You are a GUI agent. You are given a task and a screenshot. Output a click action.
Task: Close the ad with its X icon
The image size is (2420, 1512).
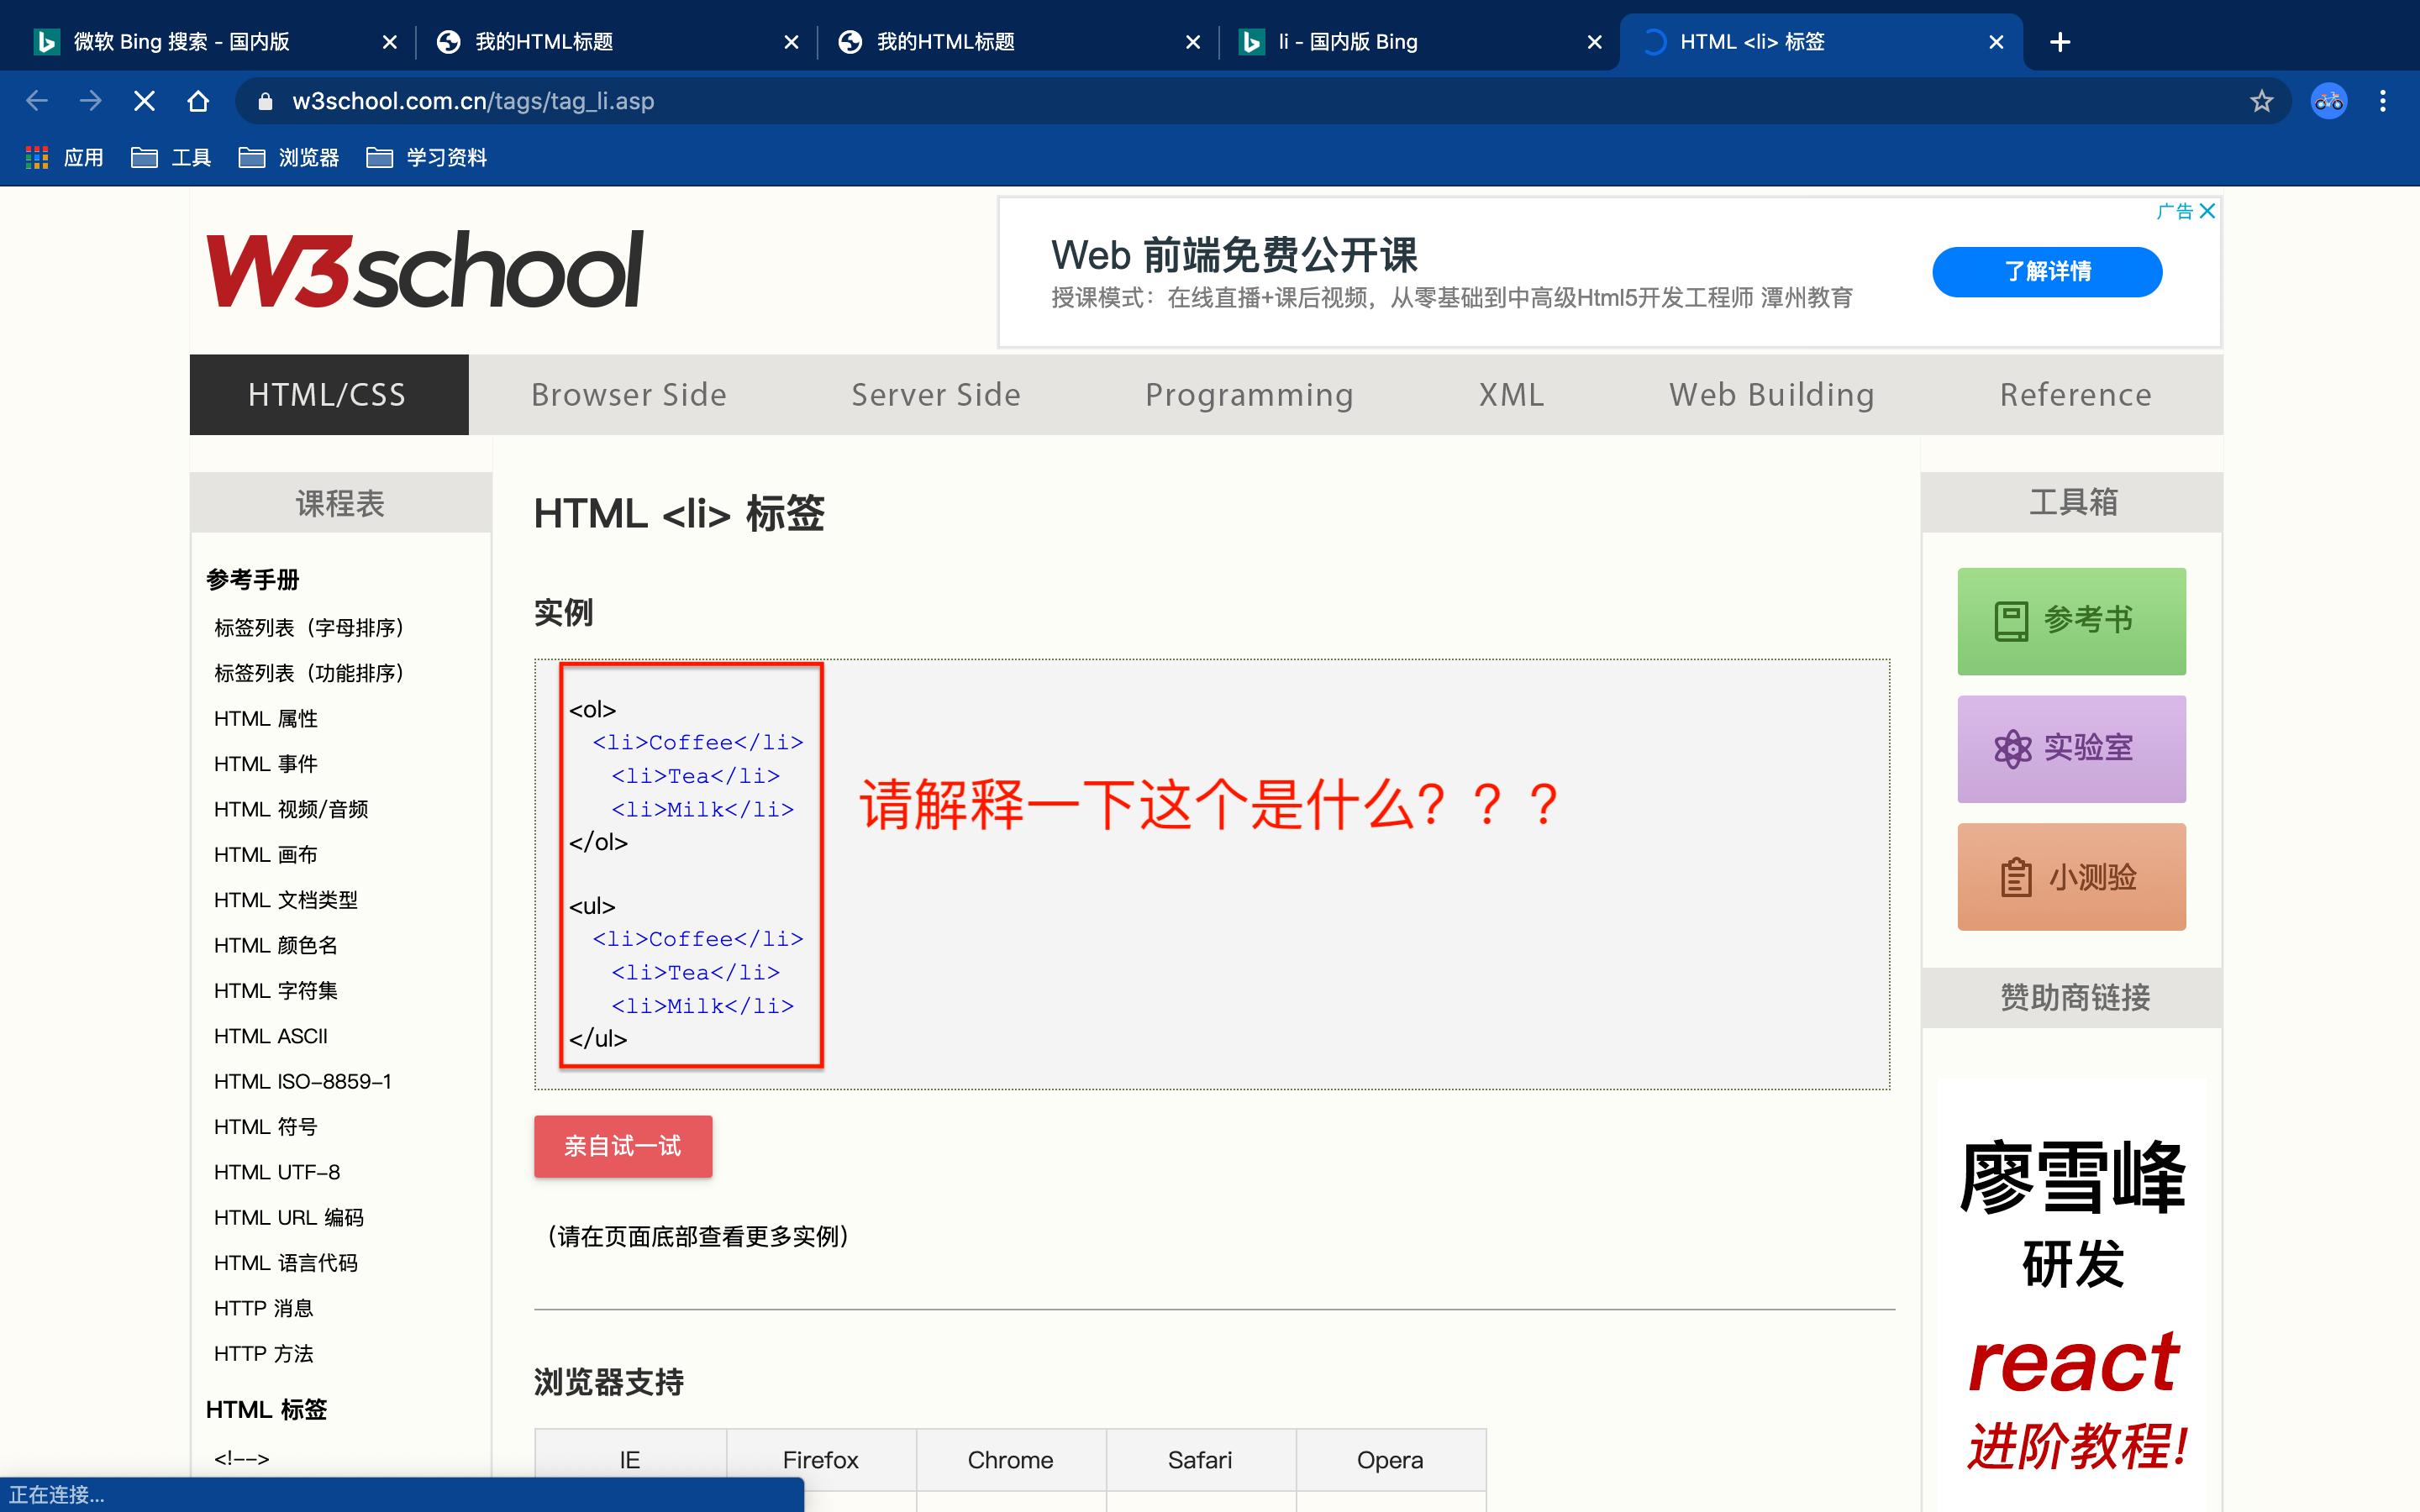point(2207,211)
